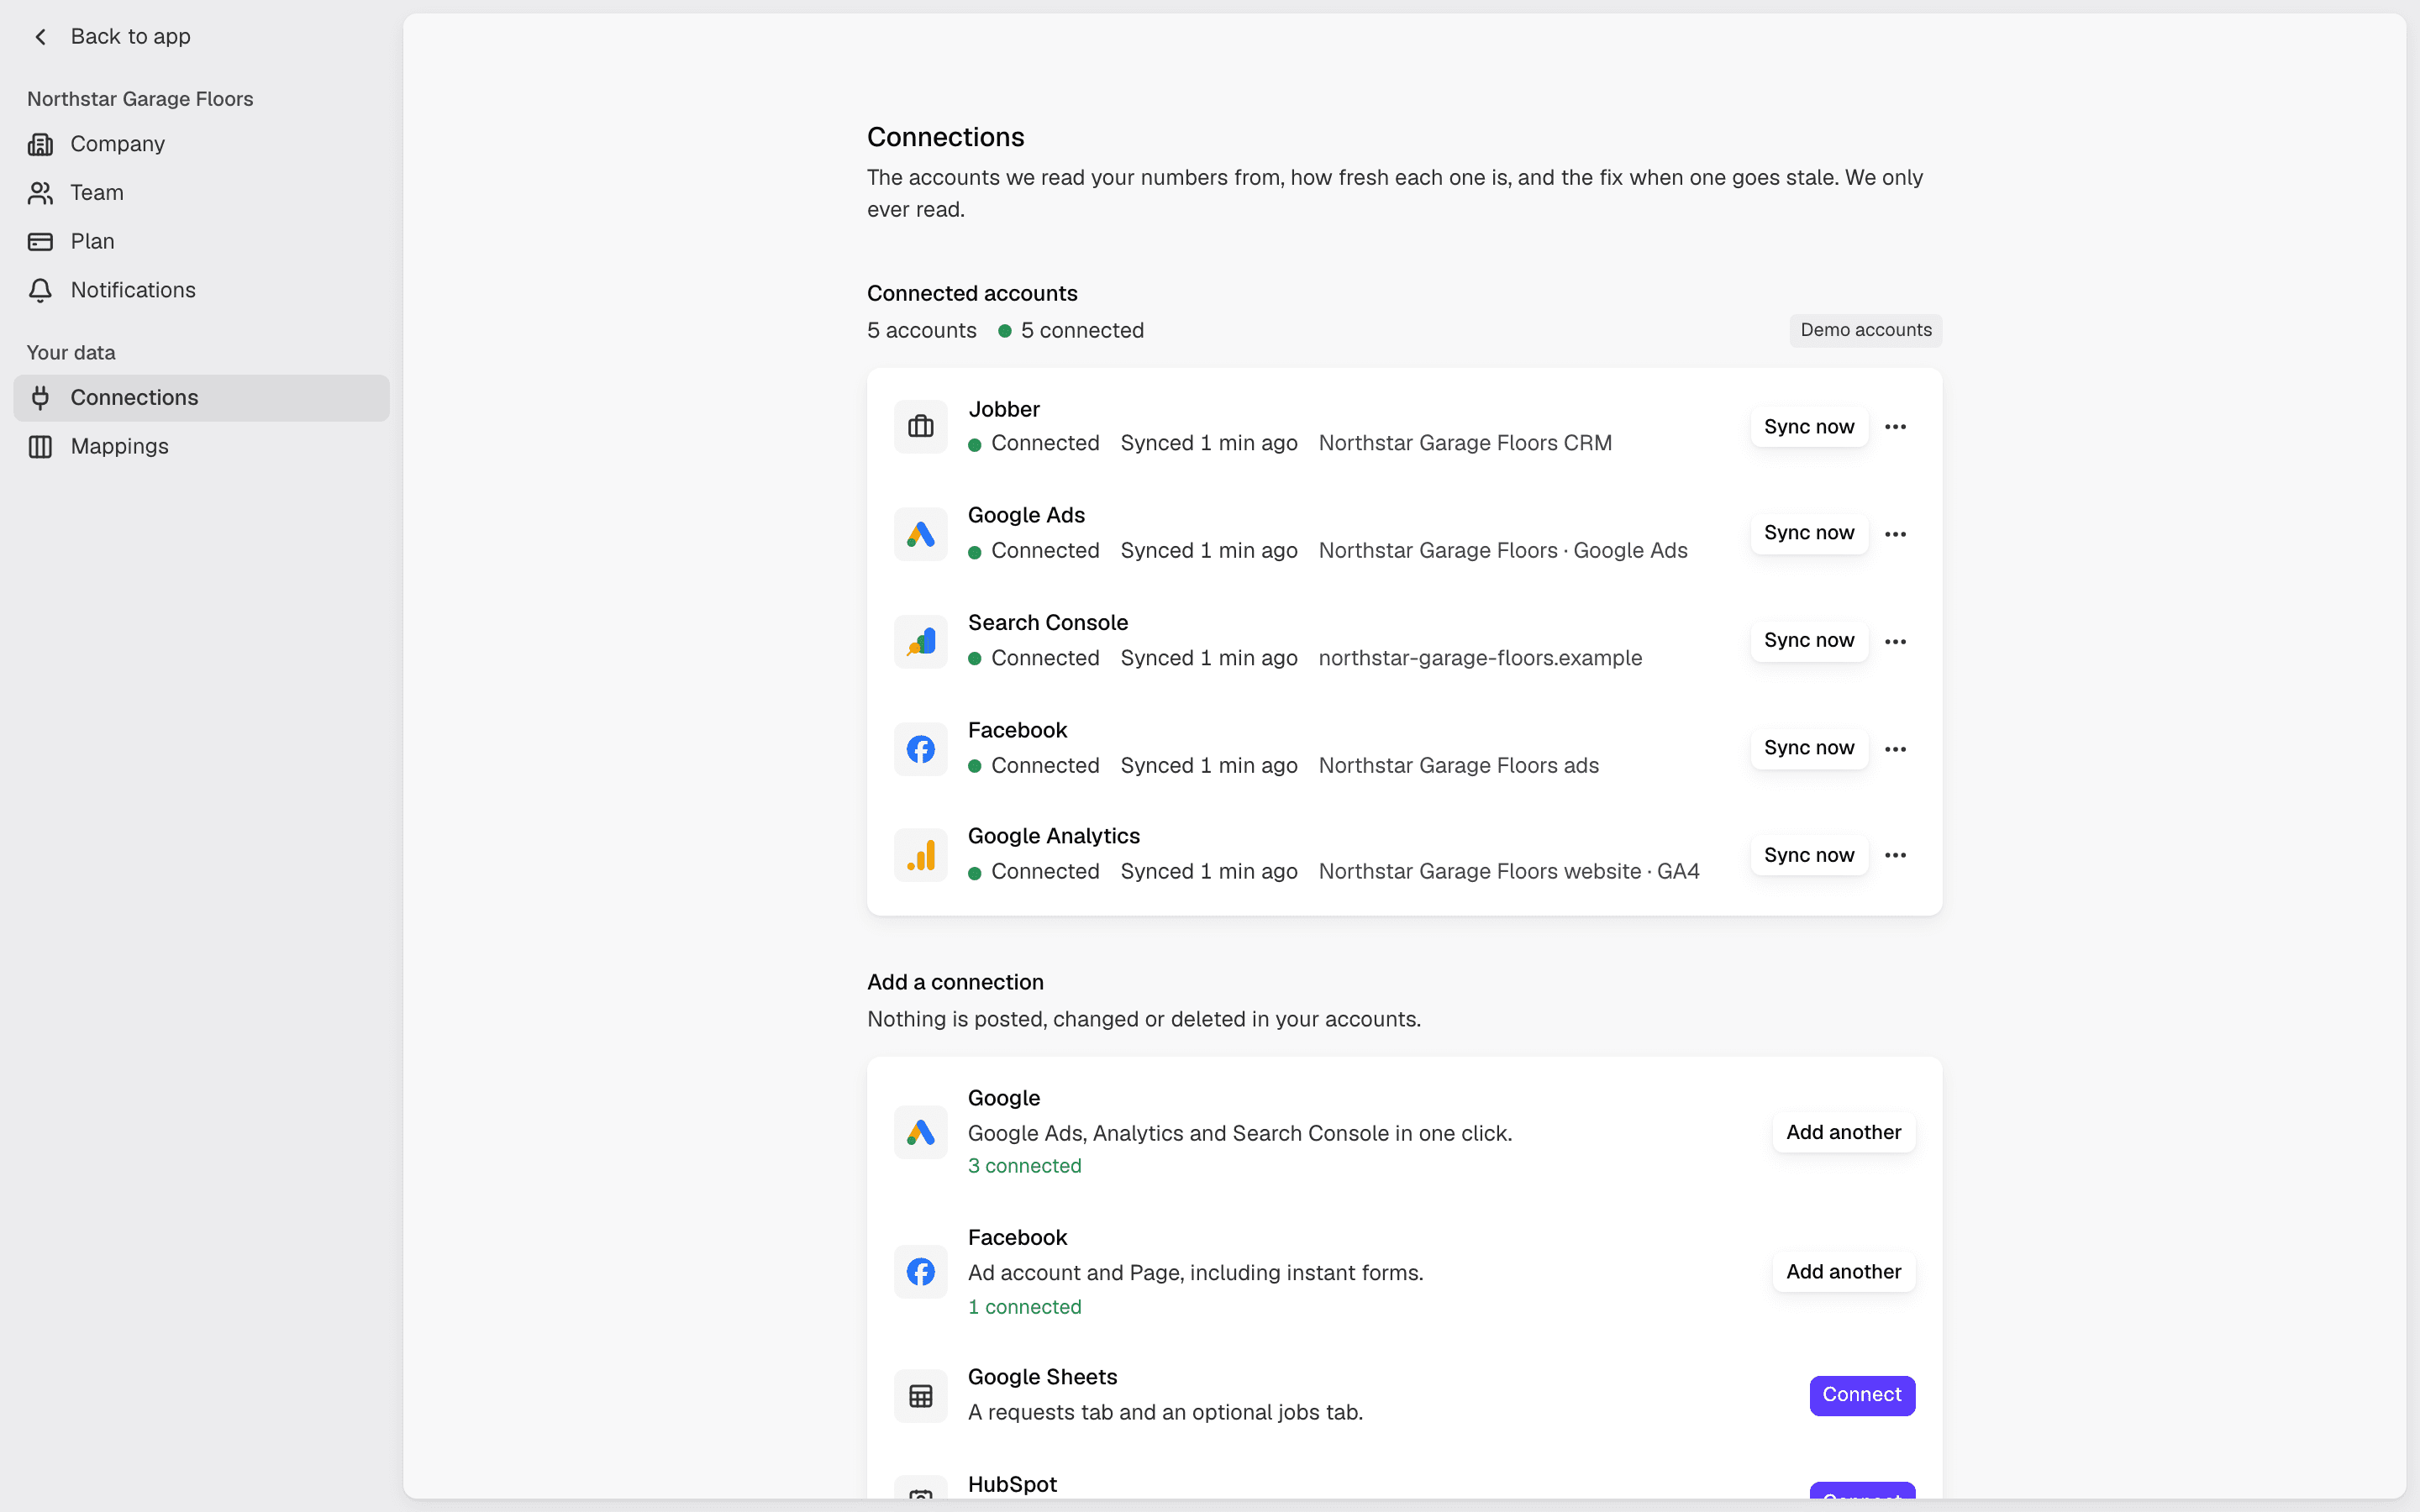2420x1512 pixels.
Task: Click the Team people icon
Action: pos(40,193)
